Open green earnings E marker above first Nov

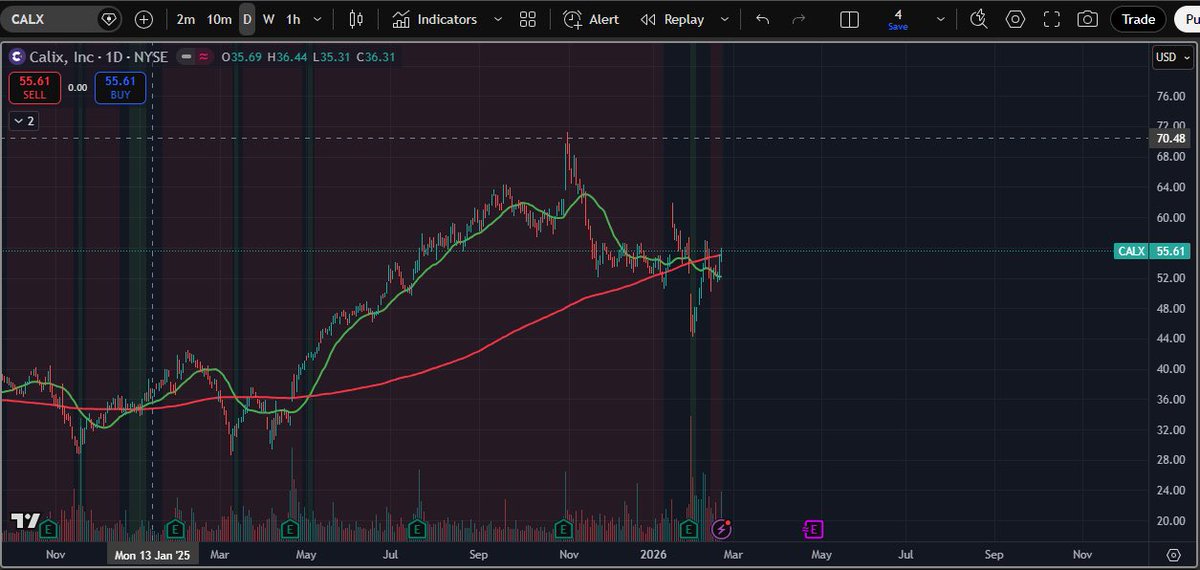[46, 527]
